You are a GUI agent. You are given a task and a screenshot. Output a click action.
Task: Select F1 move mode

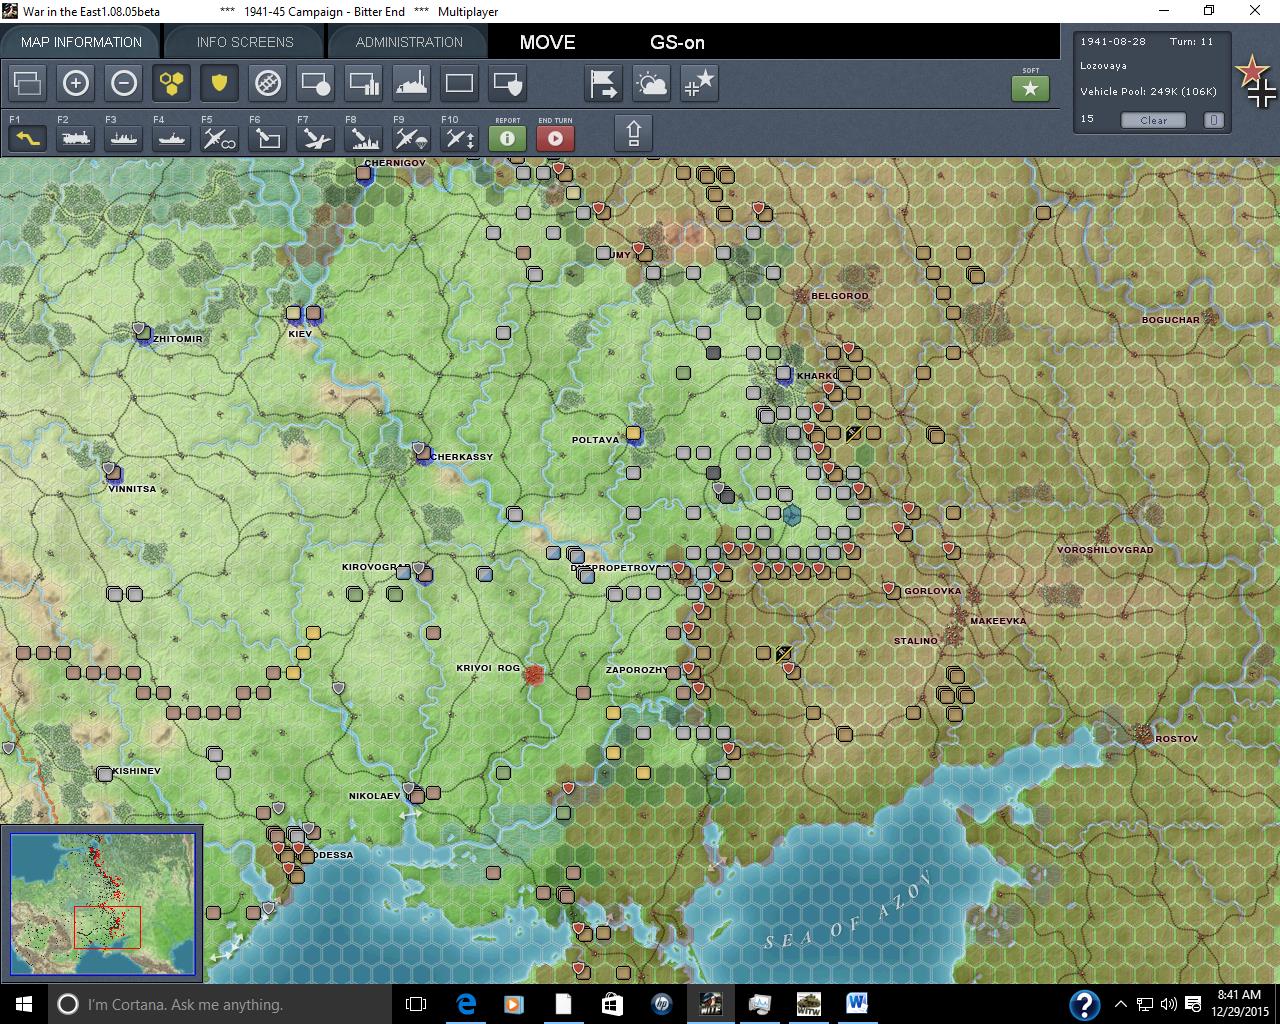pyautogui.click(x=28, y=138)
